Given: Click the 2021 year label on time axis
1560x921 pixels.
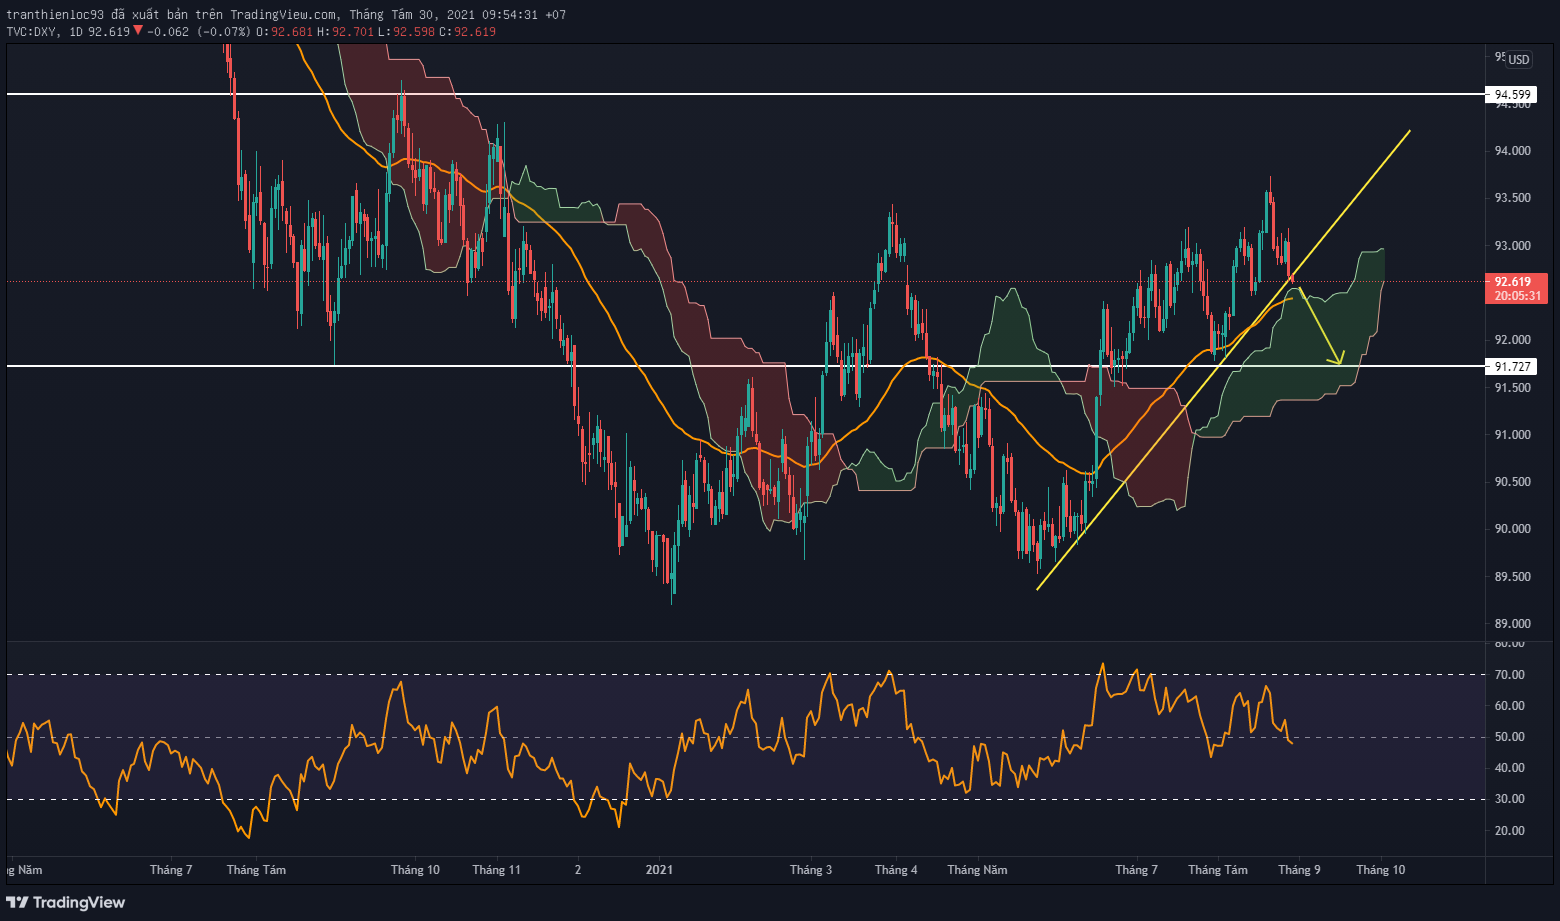Looking at the screenshot, I should point(659,870).
